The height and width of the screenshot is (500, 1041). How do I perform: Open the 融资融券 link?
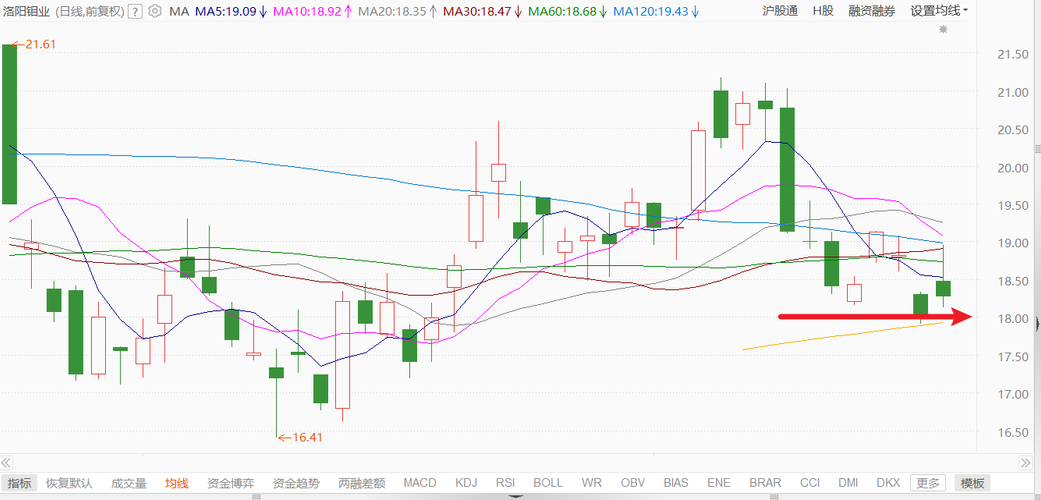pos(871,11)
